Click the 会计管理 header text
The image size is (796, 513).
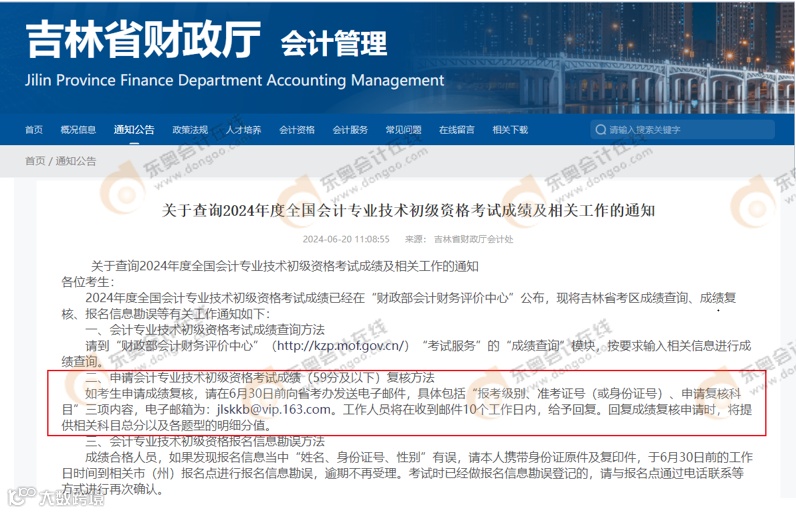pos(334,43)
